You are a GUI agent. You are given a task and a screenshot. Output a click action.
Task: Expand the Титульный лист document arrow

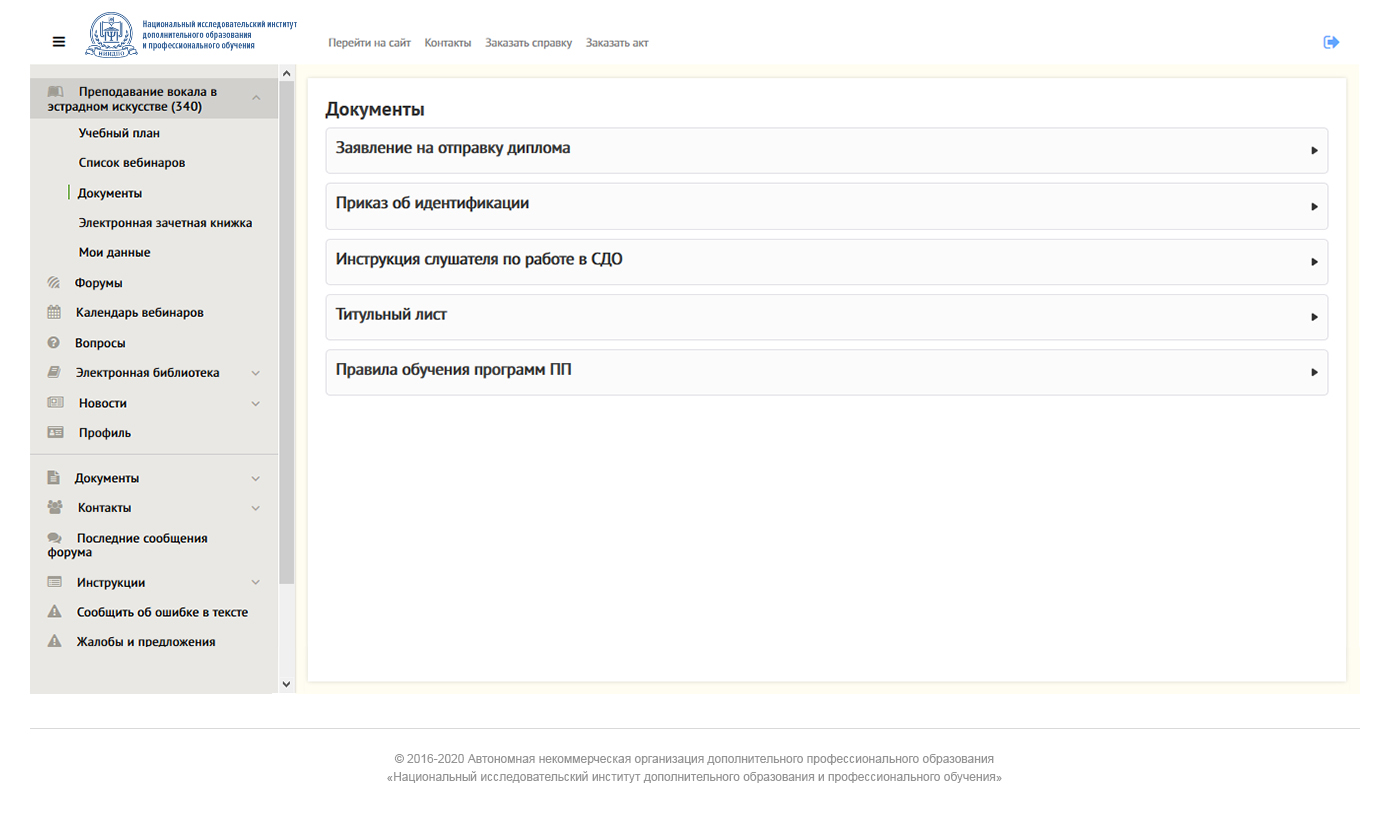(x=1314, y=317)
